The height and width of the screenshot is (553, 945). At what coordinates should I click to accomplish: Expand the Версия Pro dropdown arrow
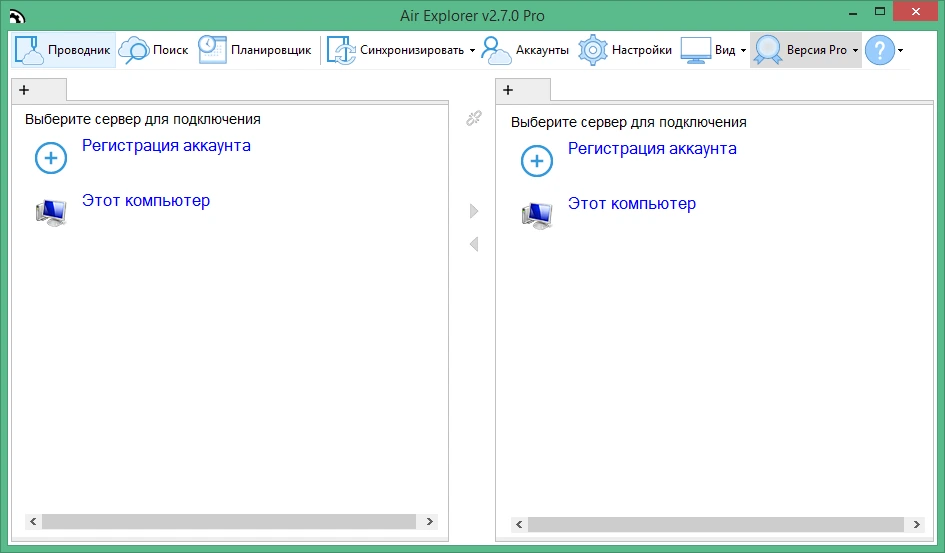[x=855, y=51]
